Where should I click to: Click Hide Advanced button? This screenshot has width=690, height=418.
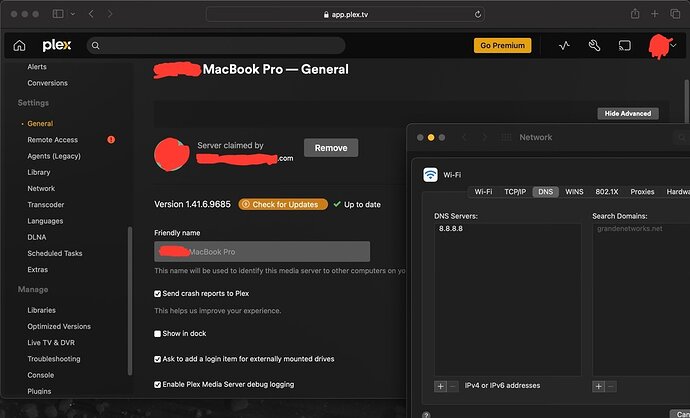pyautogui.click(x=628, y=114)
